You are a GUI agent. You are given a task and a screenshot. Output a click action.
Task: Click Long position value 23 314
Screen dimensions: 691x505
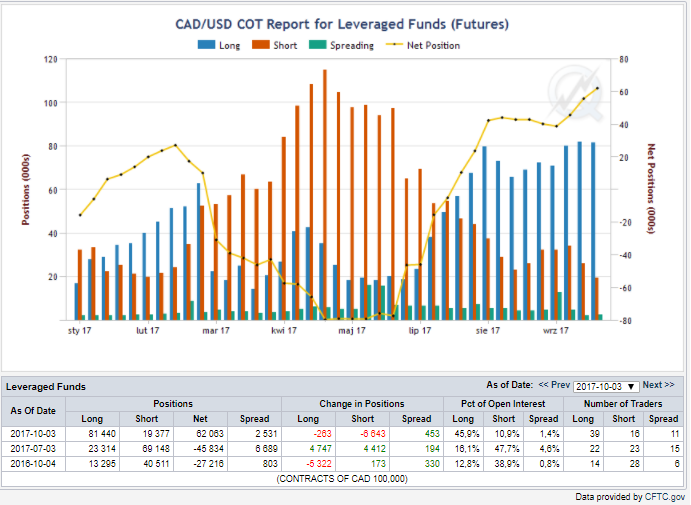(x=102, y=449)
